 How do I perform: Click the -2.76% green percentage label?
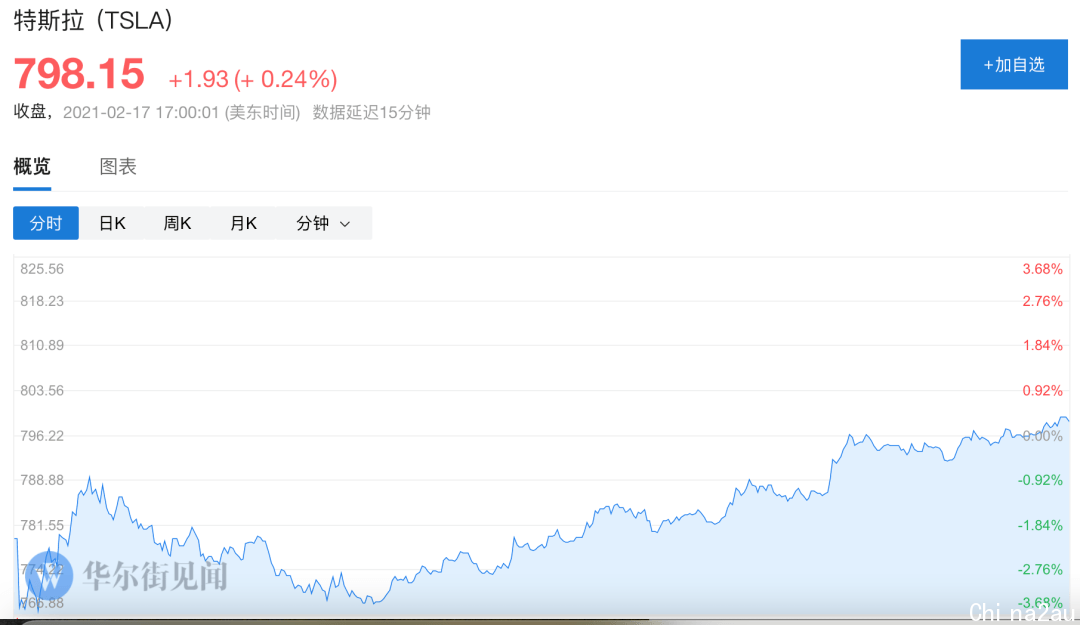click(x=1040, y=569)
